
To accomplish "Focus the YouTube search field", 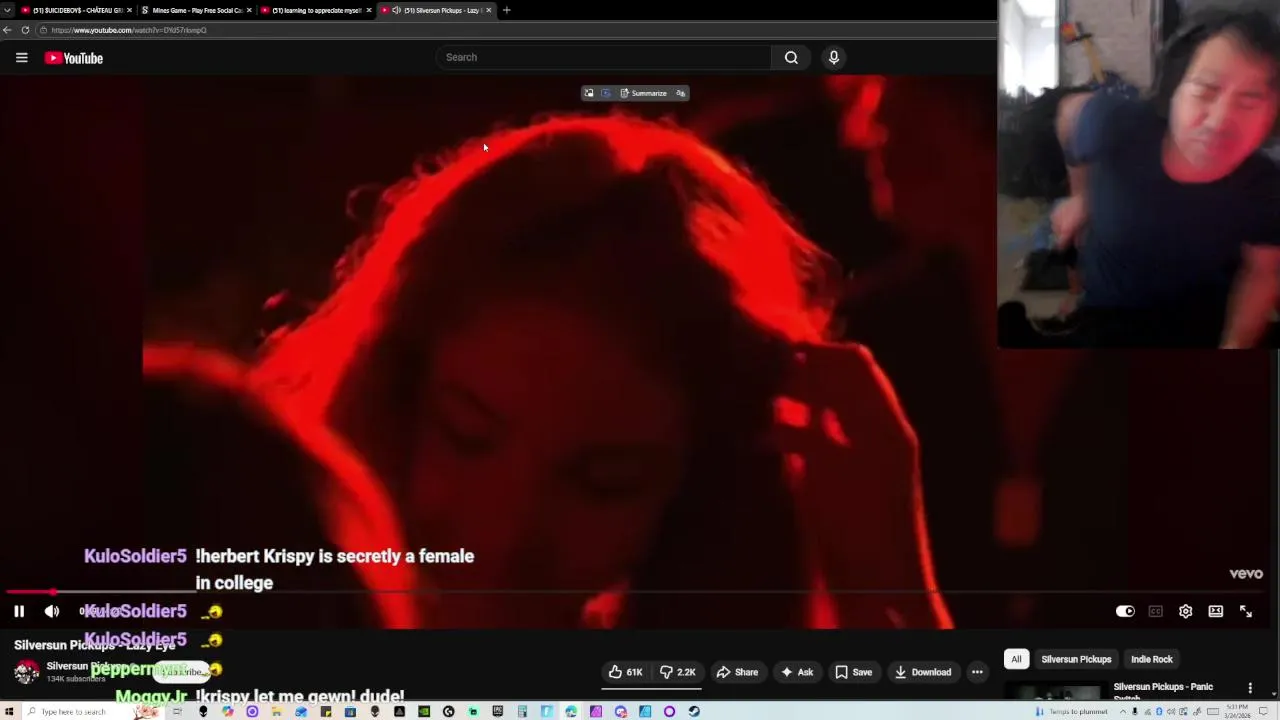I will point(603,57).
